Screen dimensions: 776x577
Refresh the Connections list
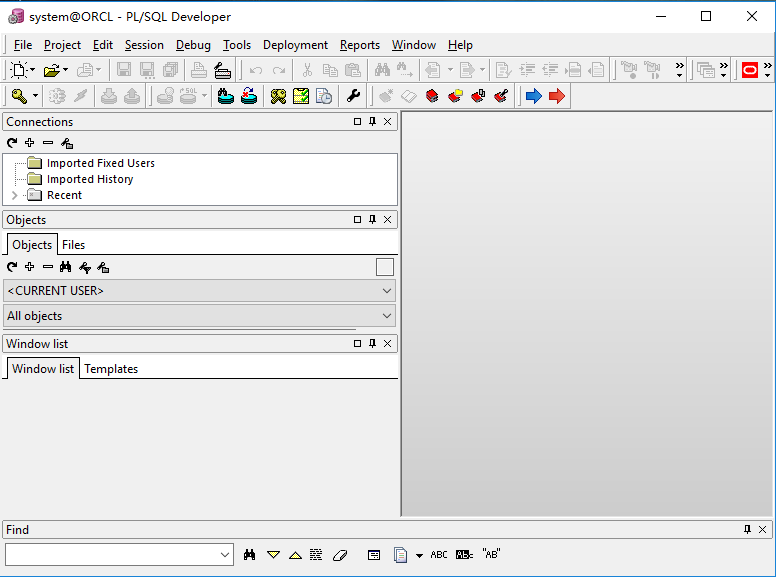[x=12, y=143]
